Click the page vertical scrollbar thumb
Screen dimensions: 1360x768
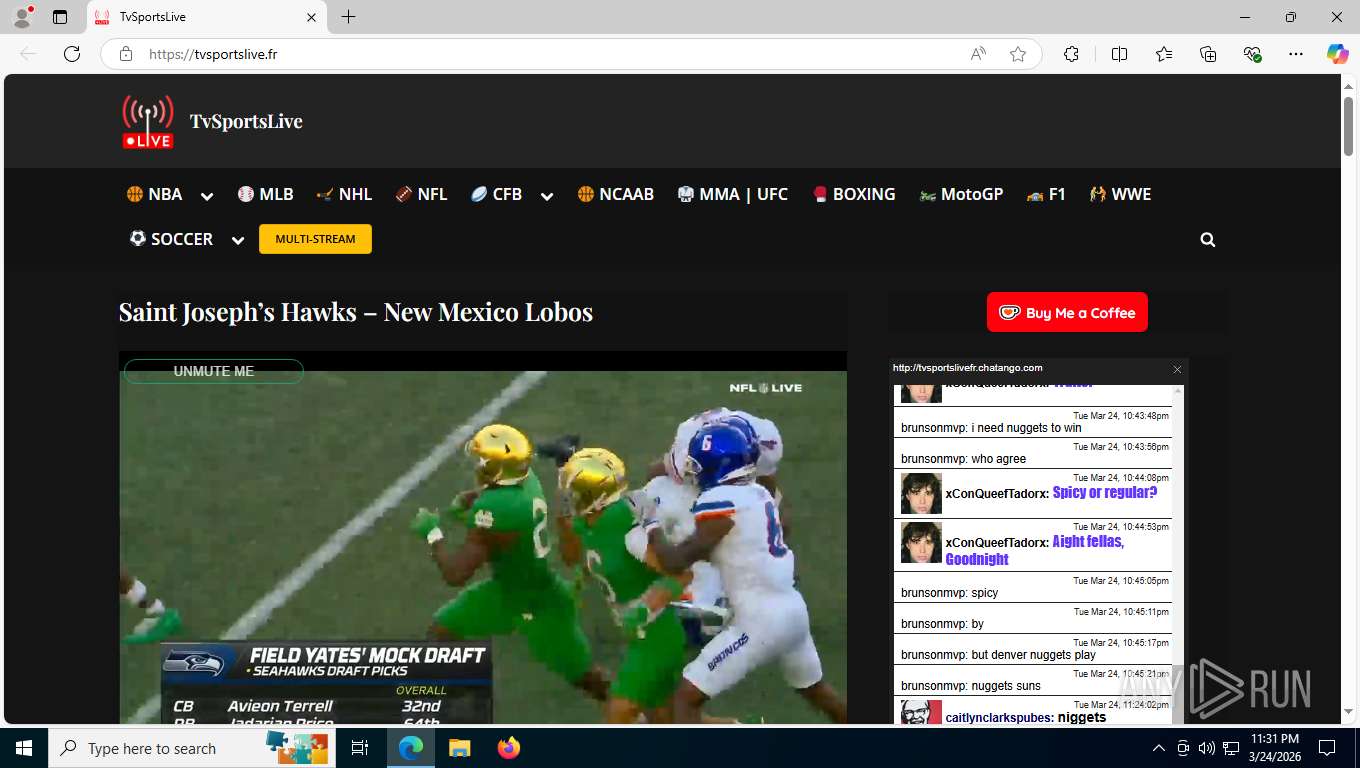click(1348, 125)
